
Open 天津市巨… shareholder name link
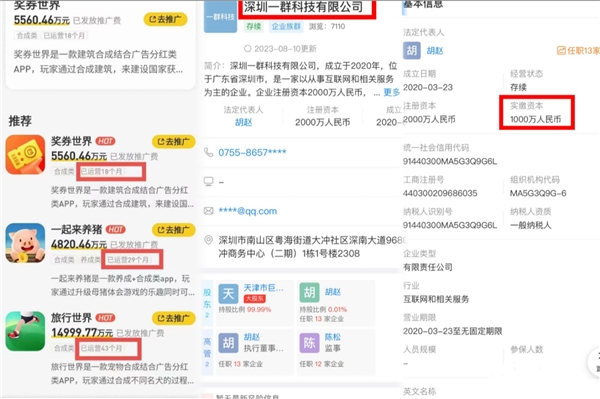click(264, 288)
